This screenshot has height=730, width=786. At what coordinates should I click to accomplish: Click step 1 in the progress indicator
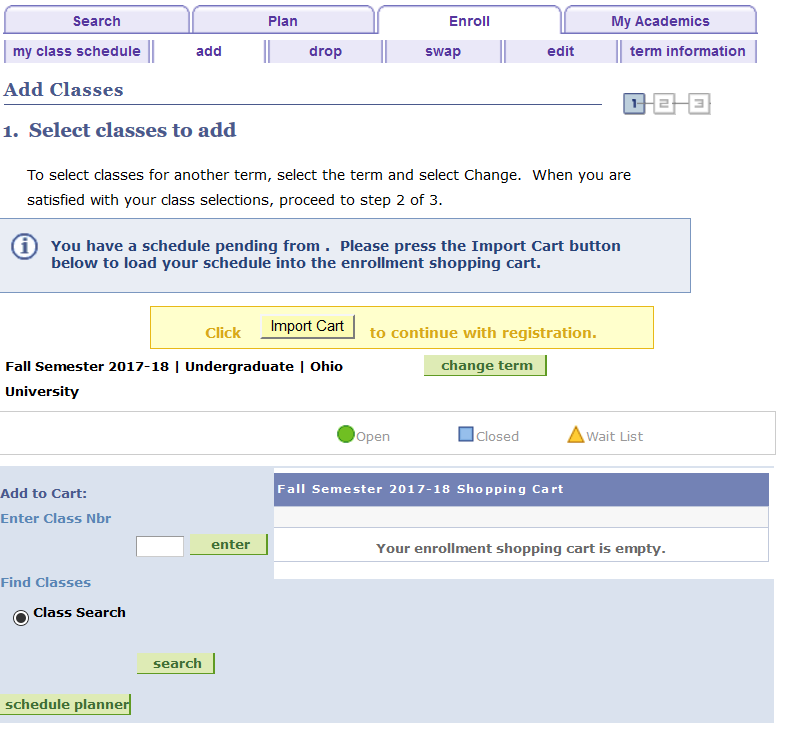[x=634, y=103]
